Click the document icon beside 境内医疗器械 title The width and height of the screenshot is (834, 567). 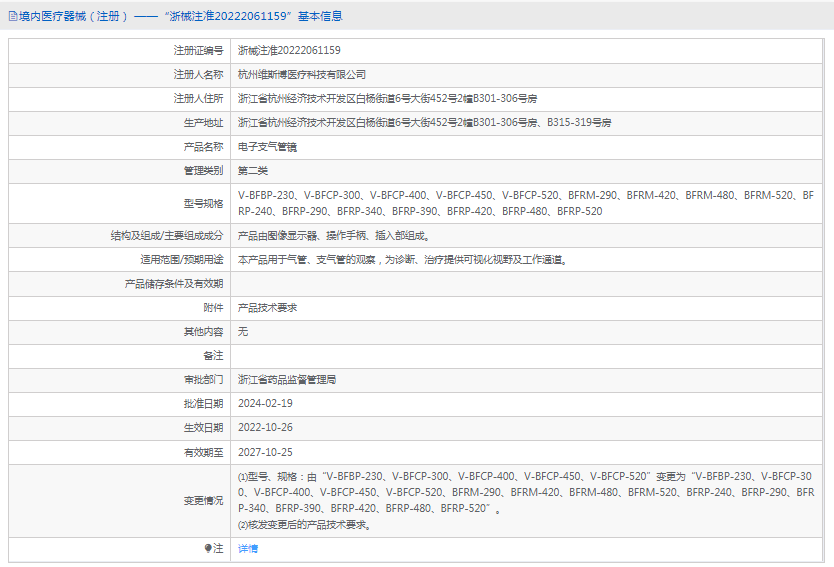coord(13,16)
